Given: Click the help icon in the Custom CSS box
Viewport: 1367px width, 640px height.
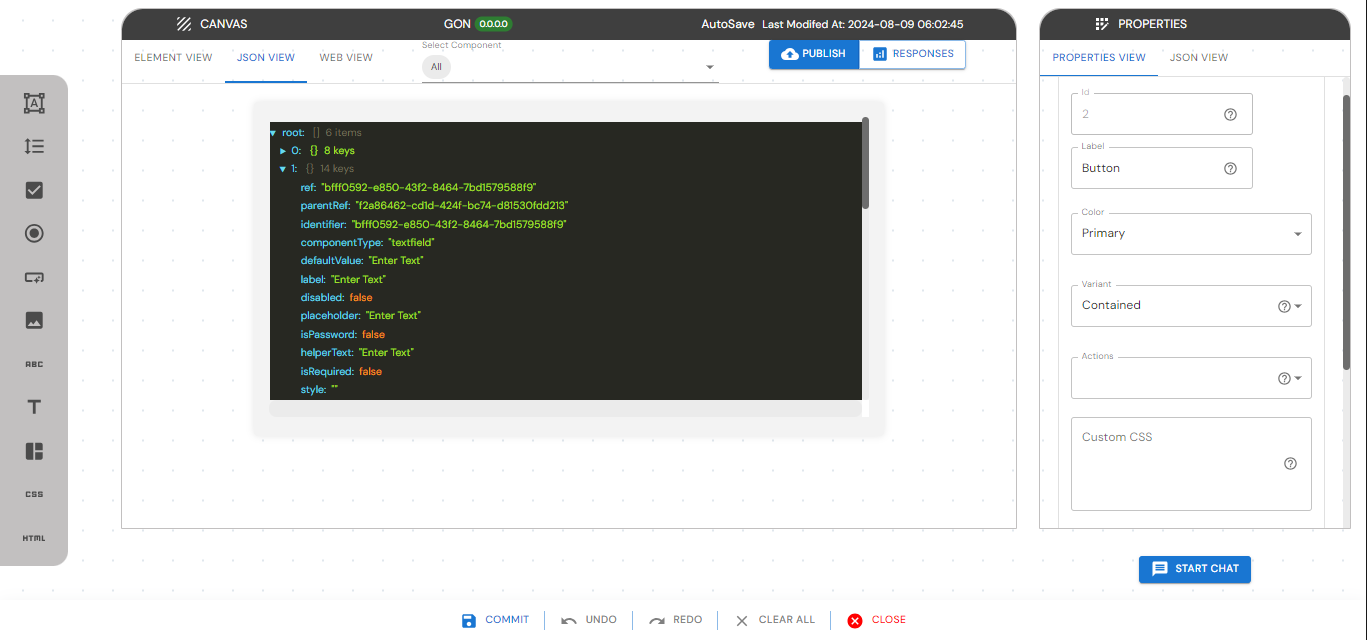Looking at the screenshot, I should [1290, 464].
